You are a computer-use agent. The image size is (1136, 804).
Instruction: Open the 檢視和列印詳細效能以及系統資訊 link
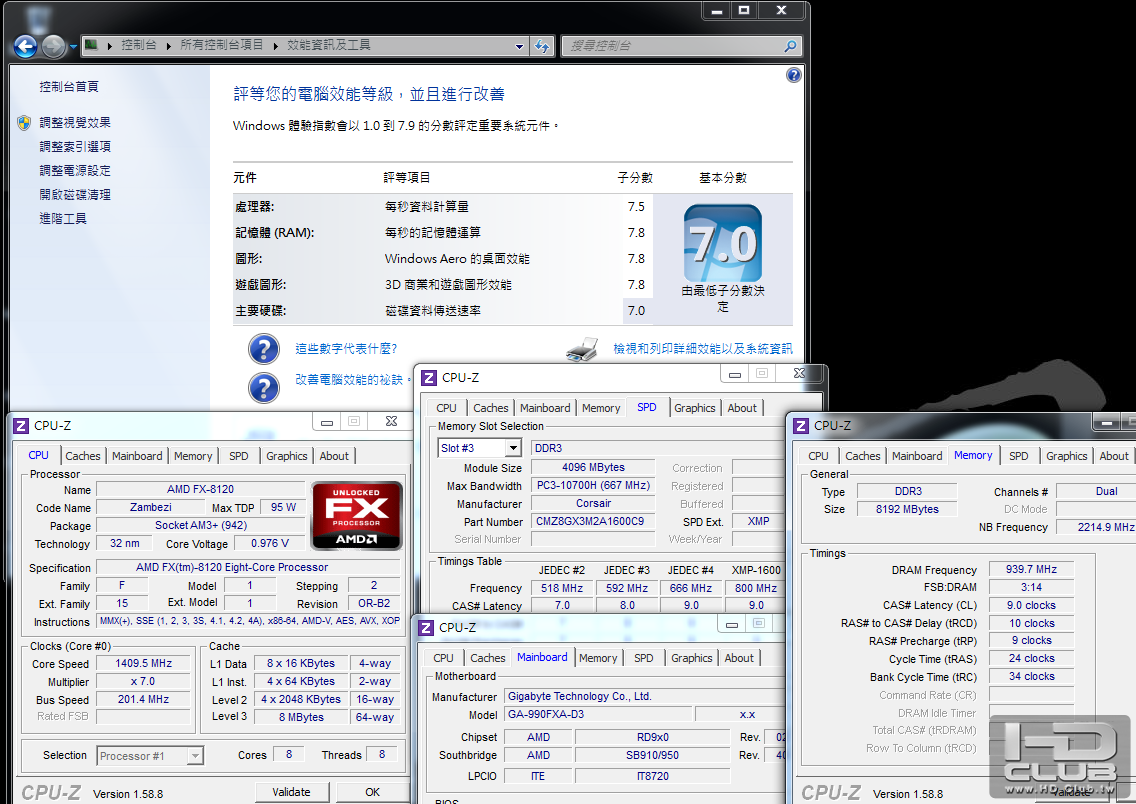coord(703,348)
